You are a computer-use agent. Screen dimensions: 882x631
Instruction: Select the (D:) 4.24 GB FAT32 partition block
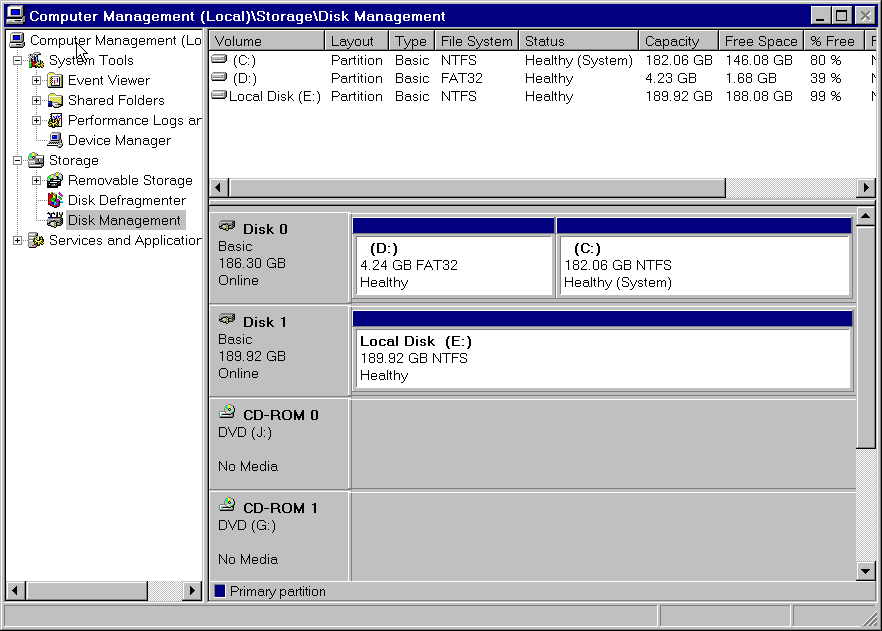point(453,258)
